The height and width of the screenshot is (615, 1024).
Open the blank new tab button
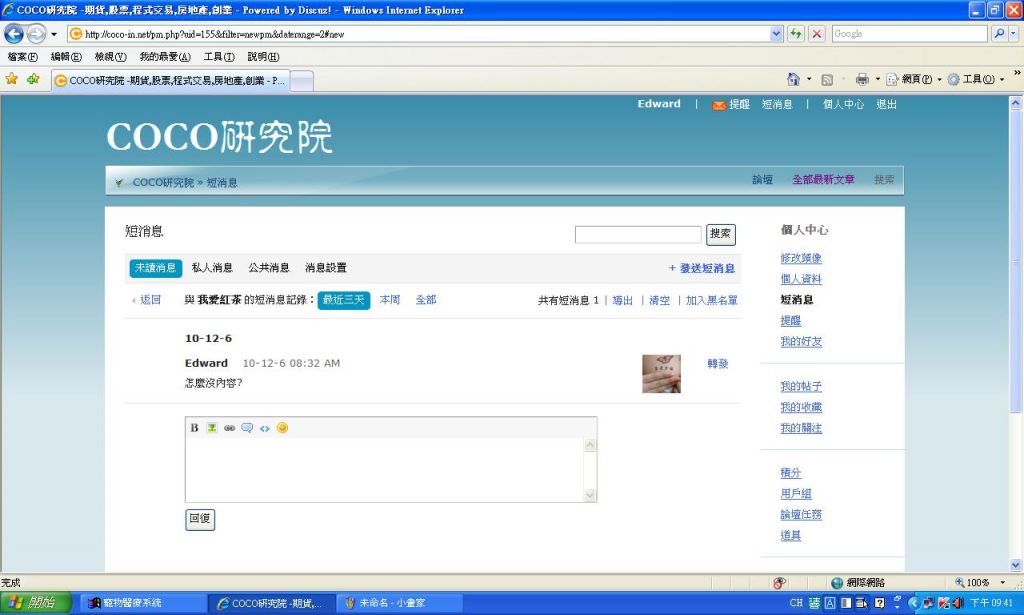click(301, 80)
